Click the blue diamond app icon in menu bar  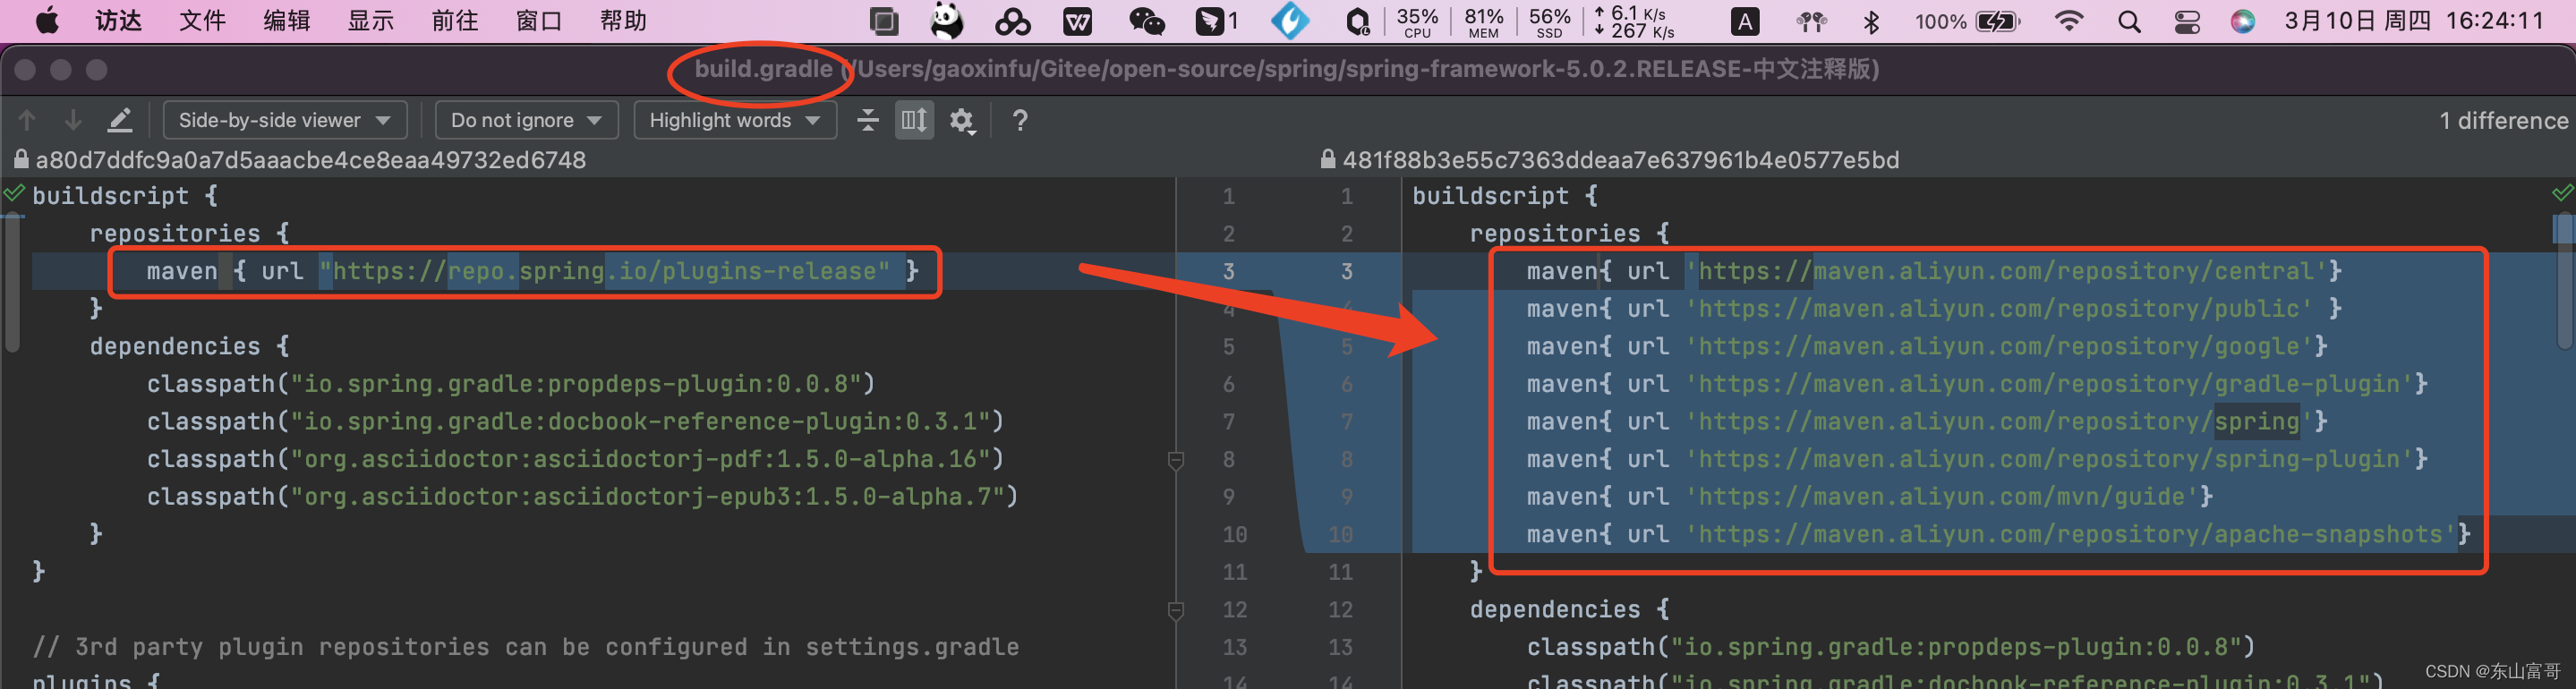click(1290, 20)
